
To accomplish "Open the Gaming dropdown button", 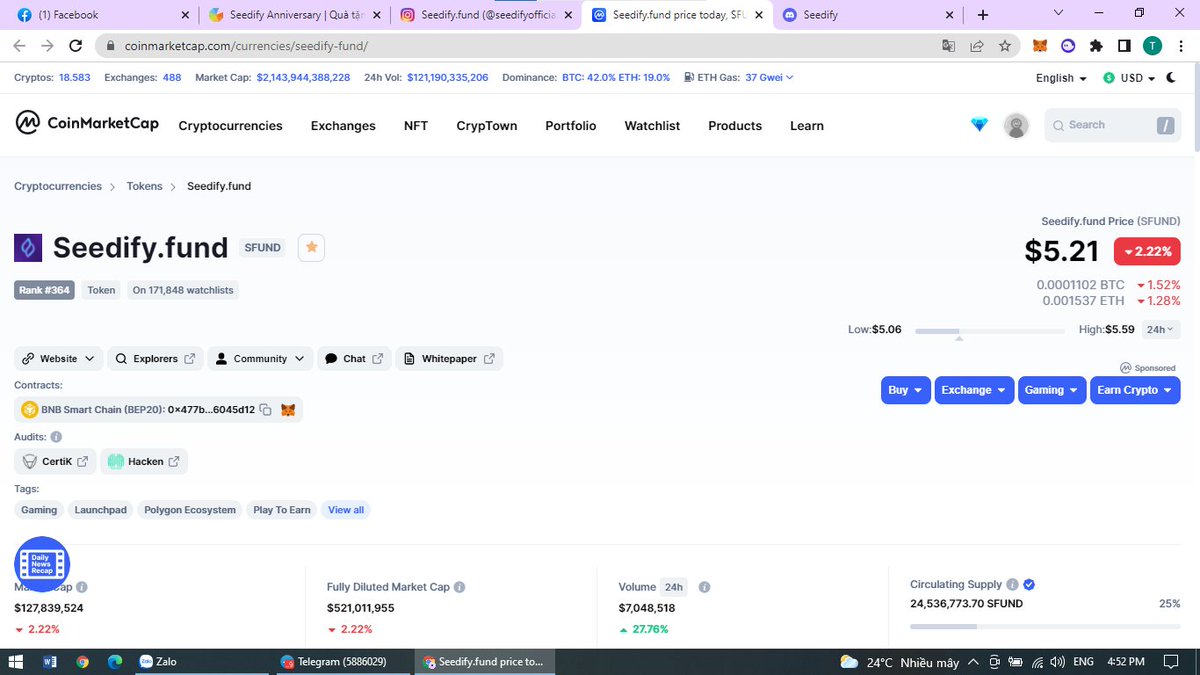I will tap(1051, 390).
